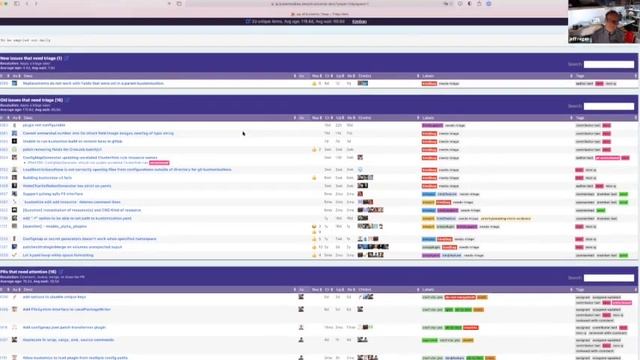
Task: Open the single issue listed under New issues
Action: (93, 83)
